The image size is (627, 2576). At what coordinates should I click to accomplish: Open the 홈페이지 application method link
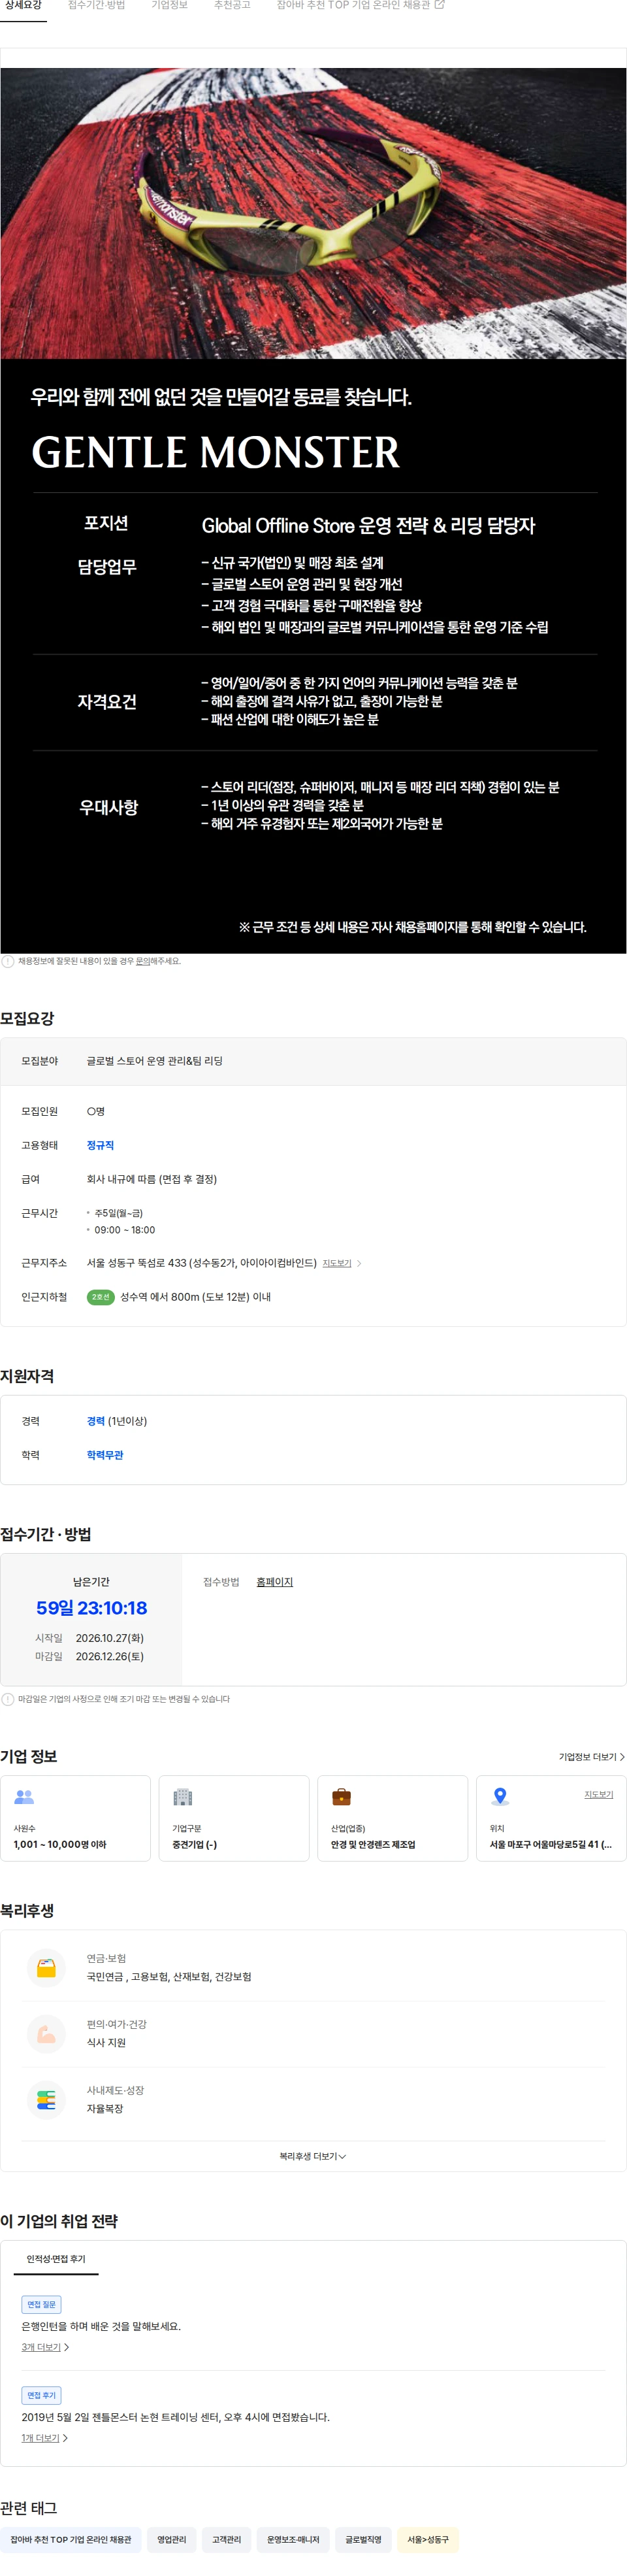[275, 1582]
